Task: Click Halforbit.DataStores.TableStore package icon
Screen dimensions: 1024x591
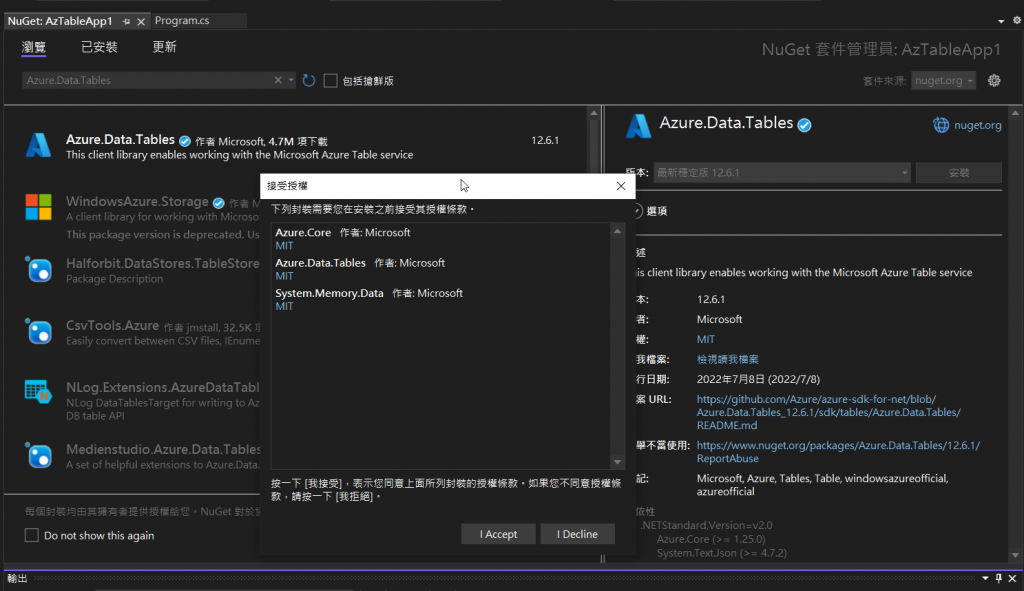Action: (x=39, y=269)
